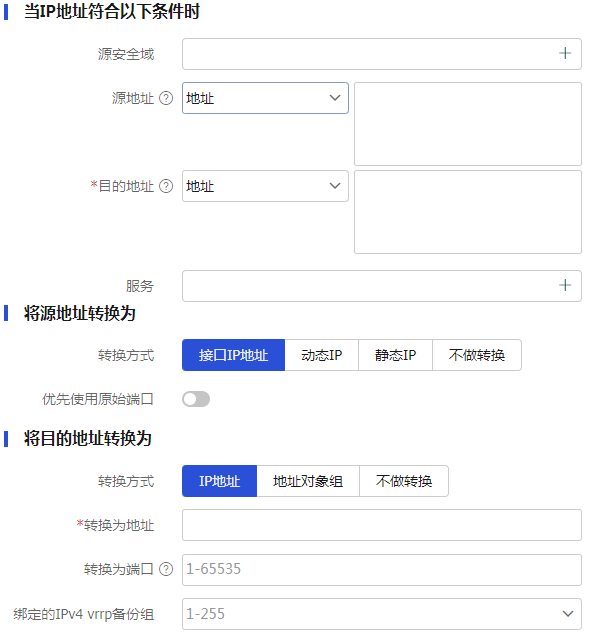Screen dimensions: 589x636
Task: Select 动态IP source conversion mode
Action: (x=322, y=355)
